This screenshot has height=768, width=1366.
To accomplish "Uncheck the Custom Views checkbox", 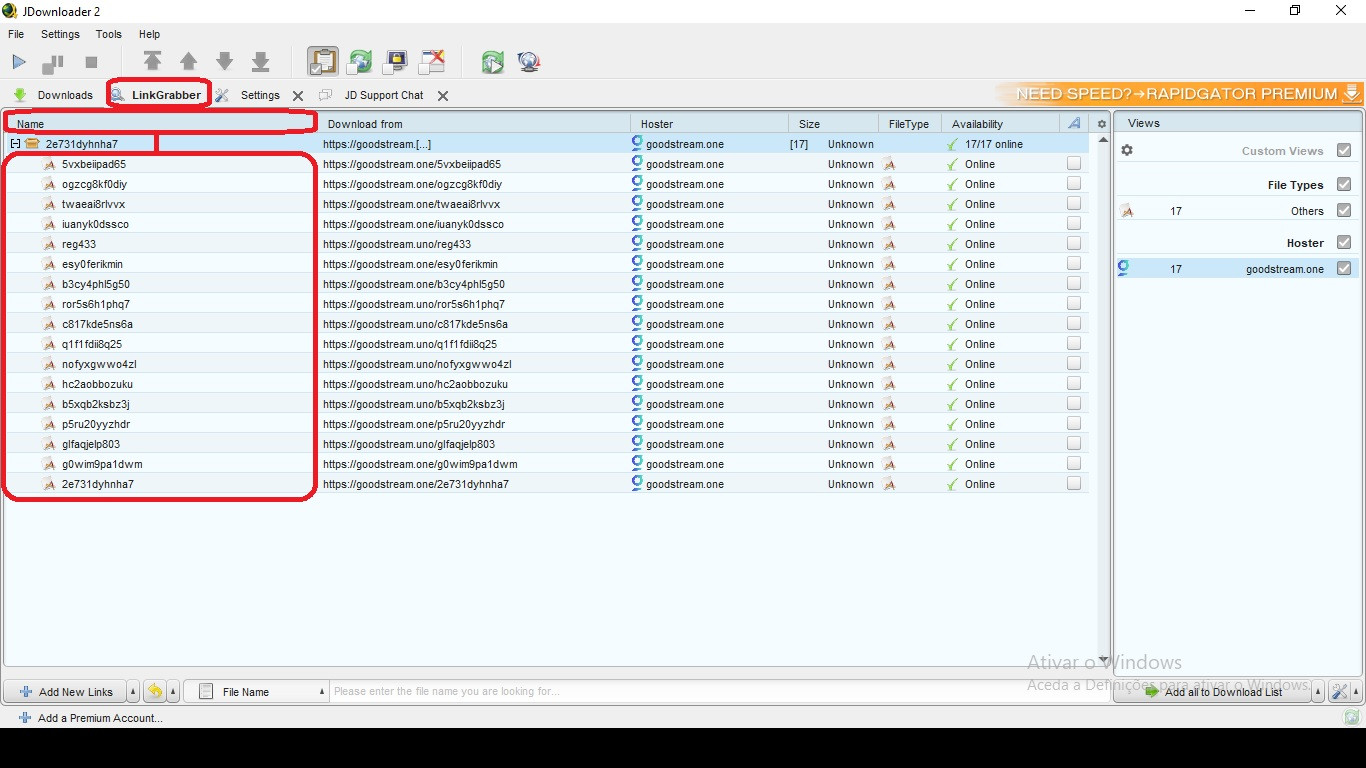I will tap(1344, 151).
